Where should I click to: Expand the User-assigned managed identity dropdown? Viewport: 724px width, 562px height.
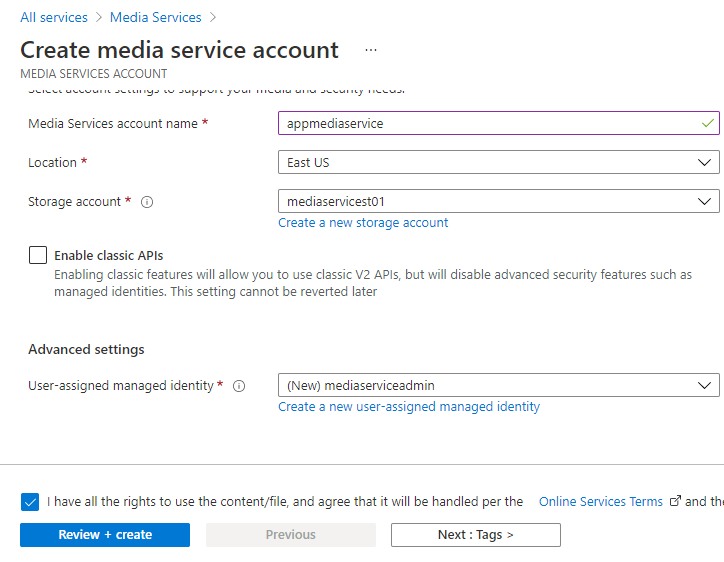[498, 385]
